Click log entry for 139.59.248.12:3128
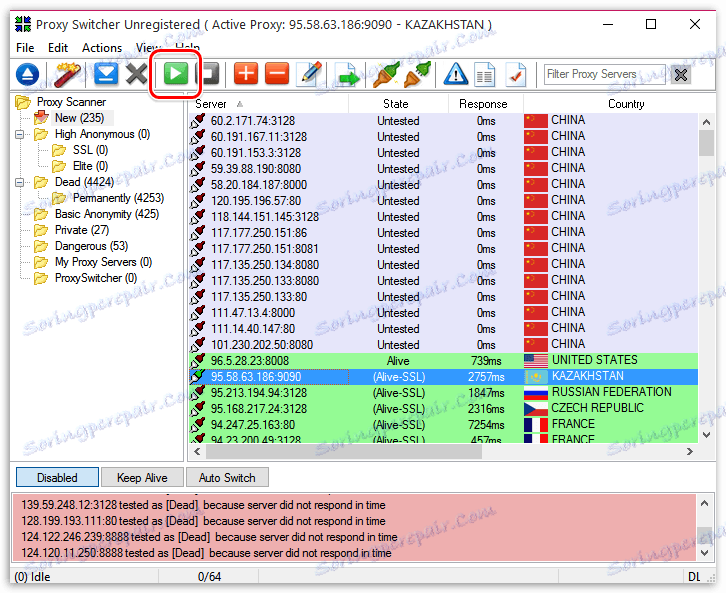Screen dimensions: 726x593 [x=203, y=505]
